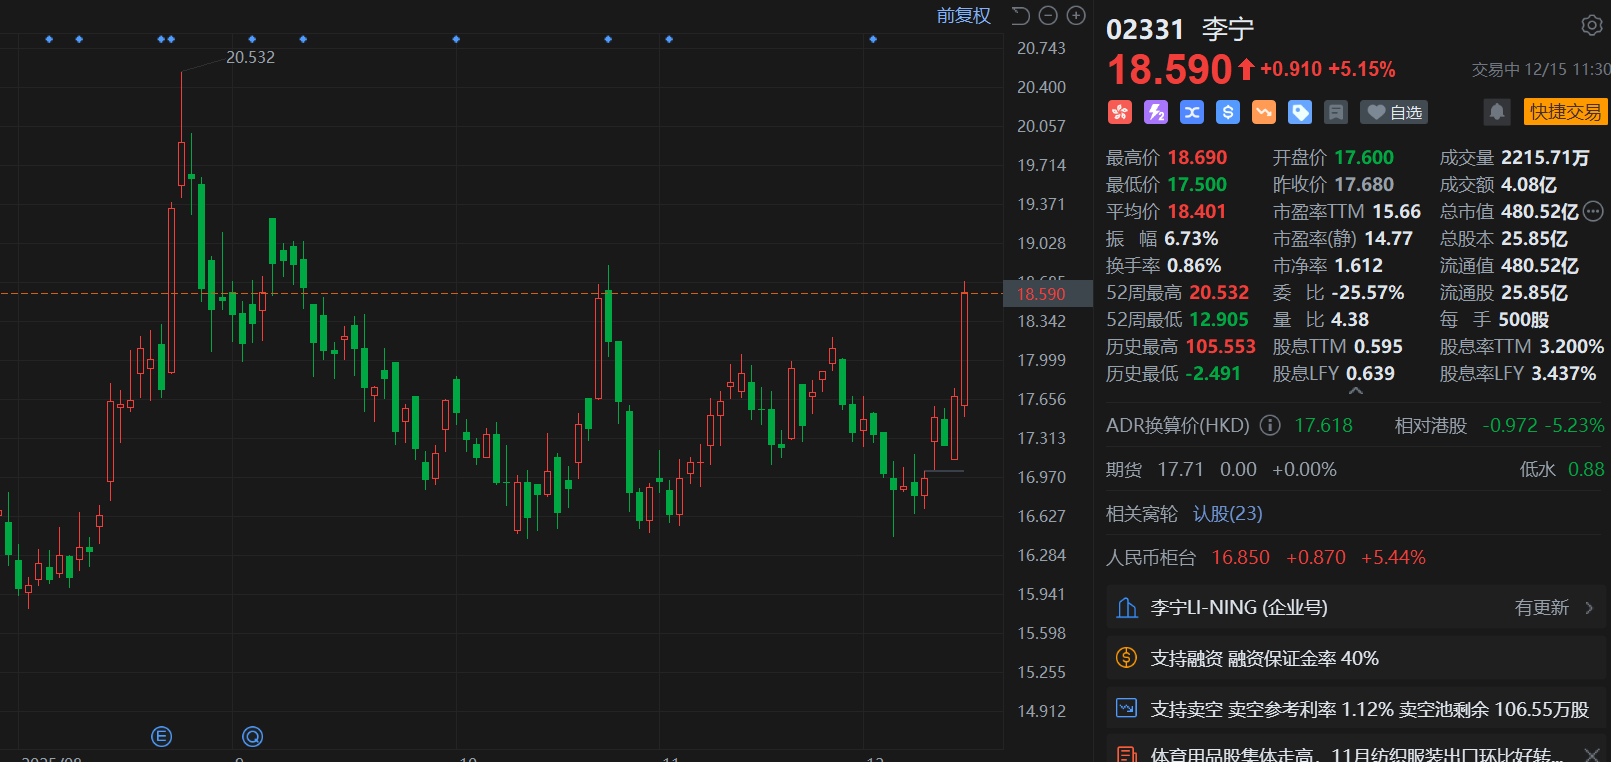Open the settings gear for quote panel

point(1591,26)
